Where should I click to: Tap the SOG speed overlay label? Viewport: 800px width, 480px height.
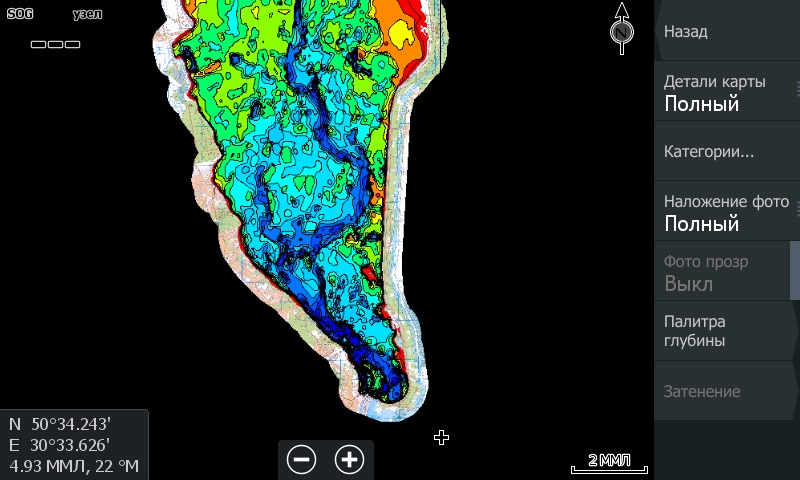point(18,15)
